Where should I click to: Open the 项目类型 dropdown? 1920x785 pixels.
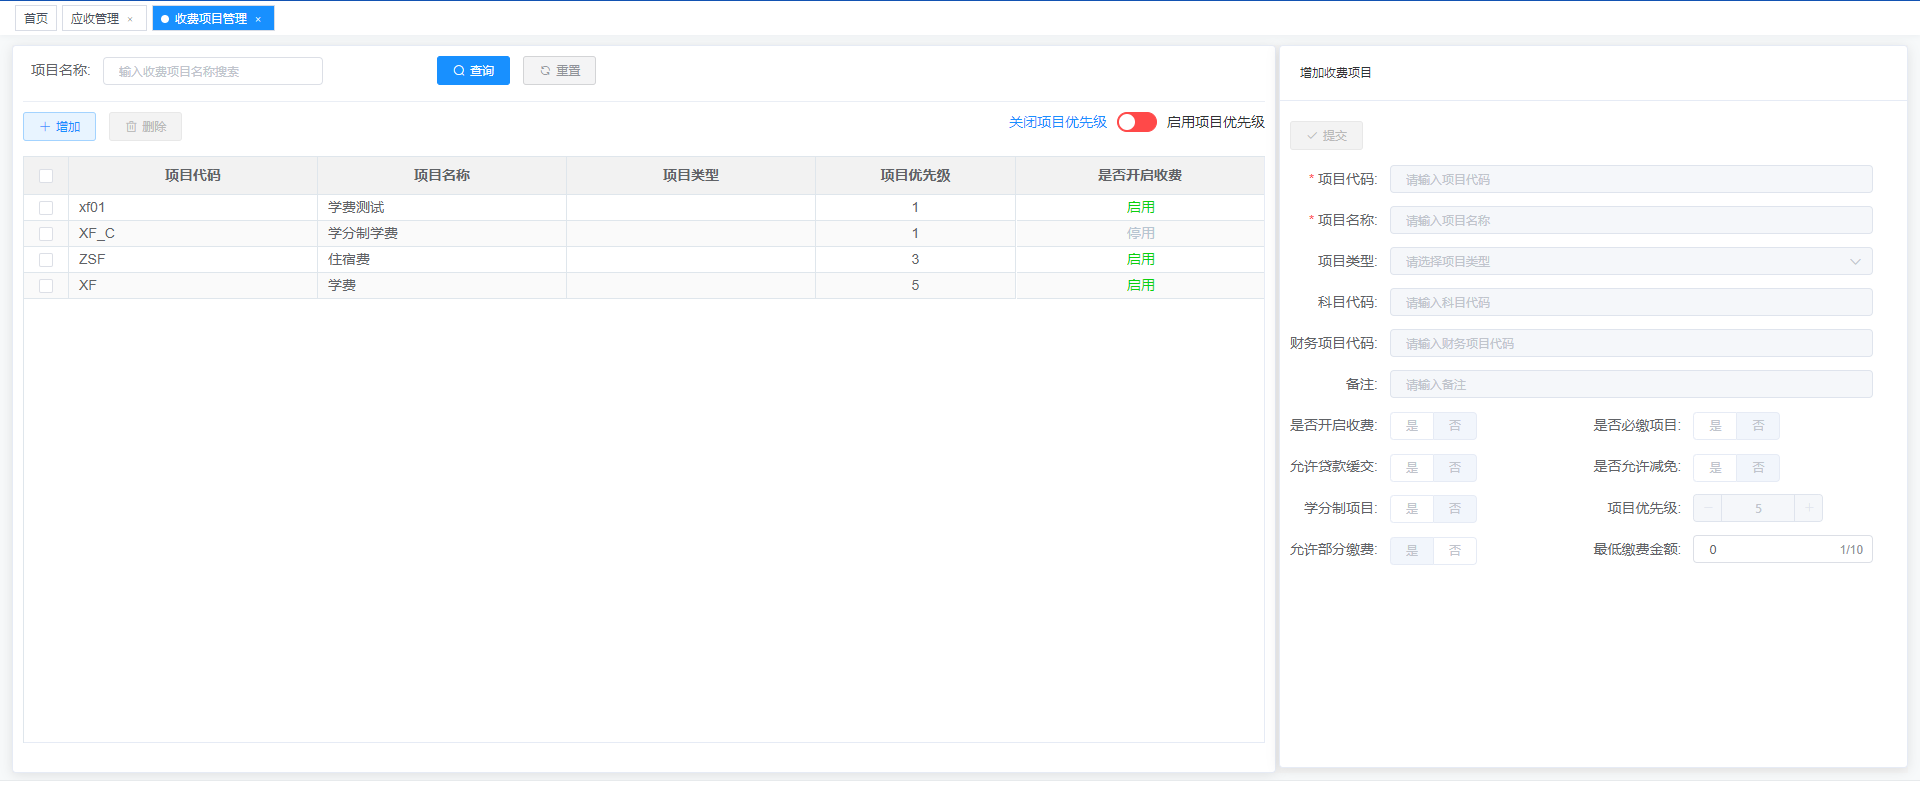tap(1631, 261)
